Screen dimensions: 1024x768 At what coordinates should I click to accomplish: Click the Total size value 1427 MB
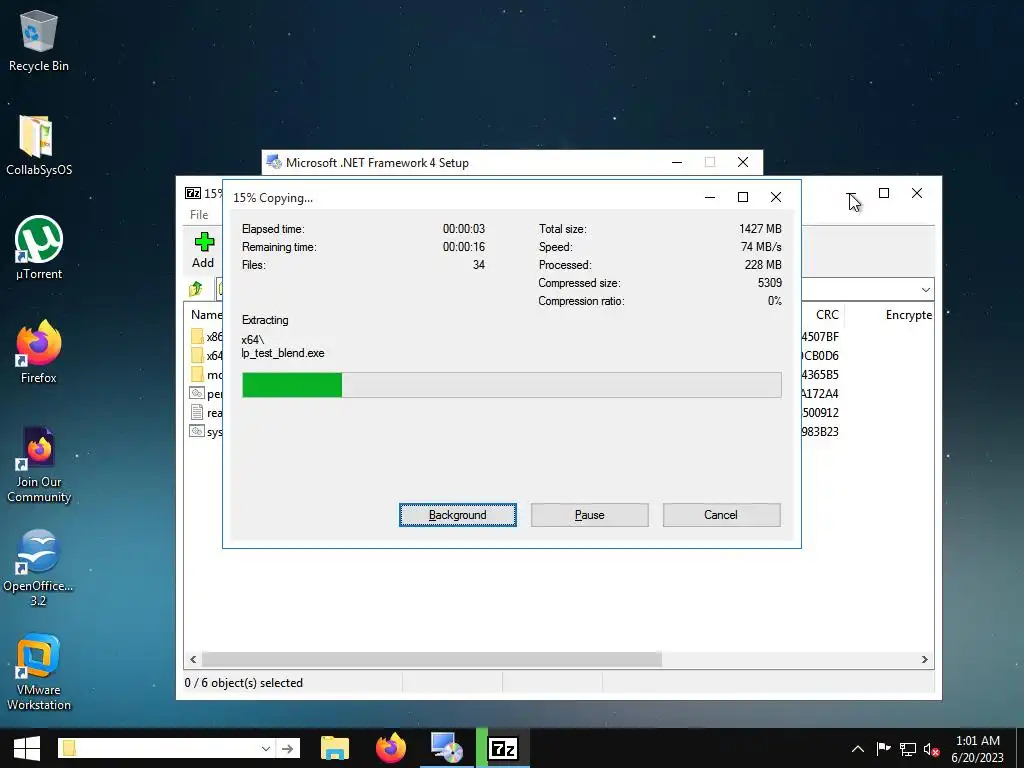[760, 229]
